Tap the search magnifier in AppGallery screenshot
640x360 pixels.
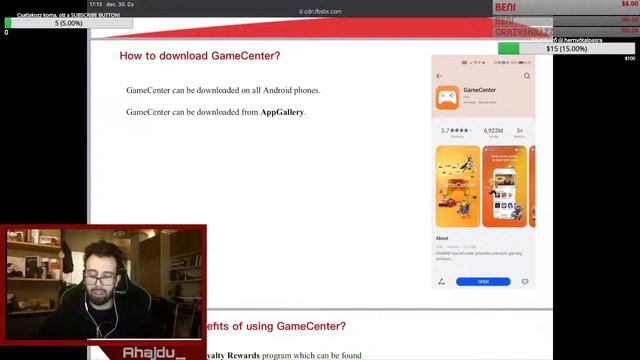point(527,76)
